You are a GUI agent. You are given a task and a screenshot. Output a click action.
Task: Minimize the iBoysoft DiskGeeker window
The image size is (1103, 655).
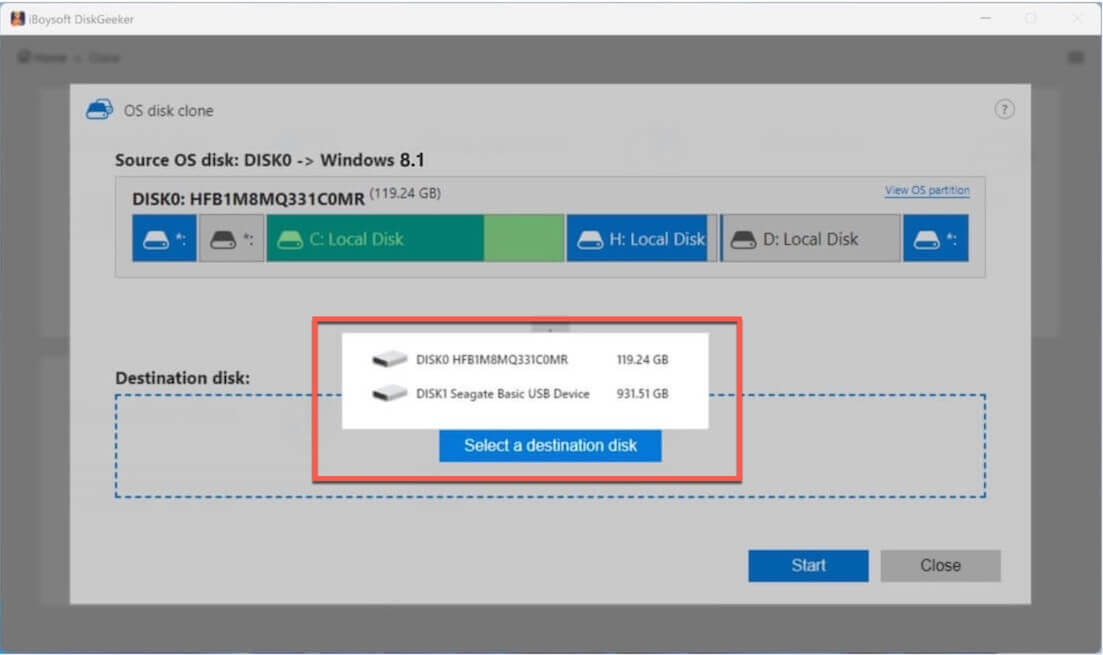pos(986,18)
